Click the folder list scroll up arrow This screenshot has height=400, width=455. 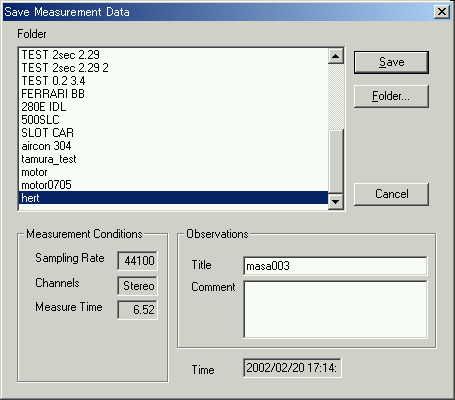335,56
